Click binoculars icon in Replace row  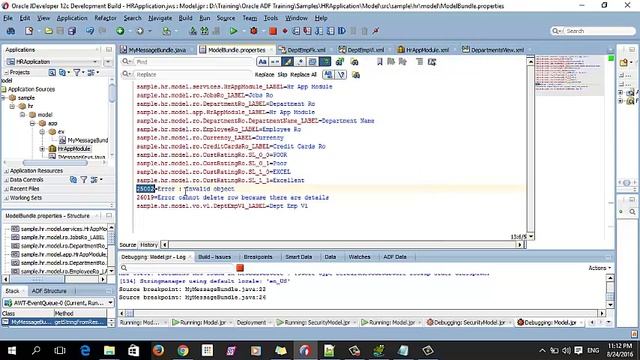[x=356, y=75]
